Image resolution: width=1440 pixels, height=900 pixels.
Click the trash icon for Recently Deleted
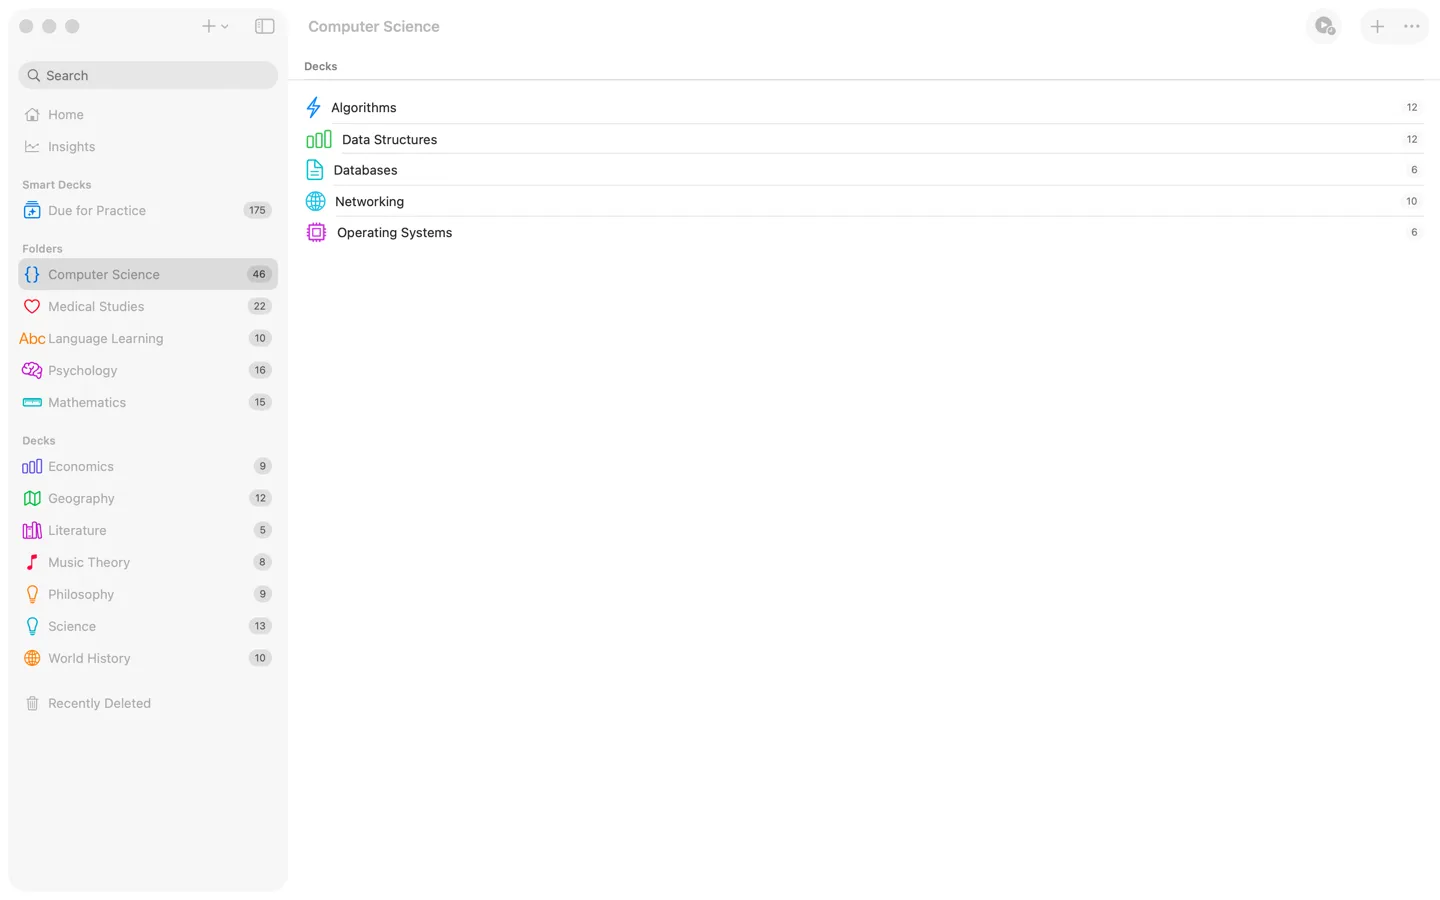pos(32,703)
